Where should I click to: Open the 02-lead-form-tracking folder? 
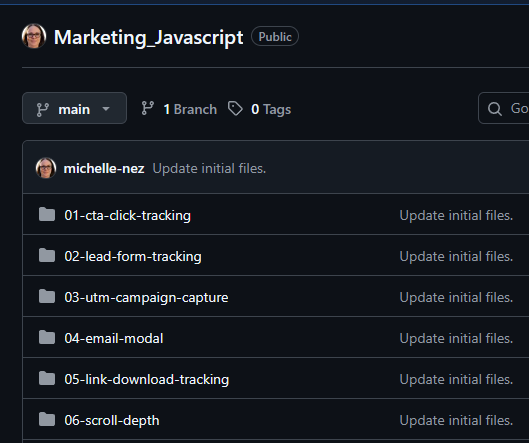pos(133,256)
